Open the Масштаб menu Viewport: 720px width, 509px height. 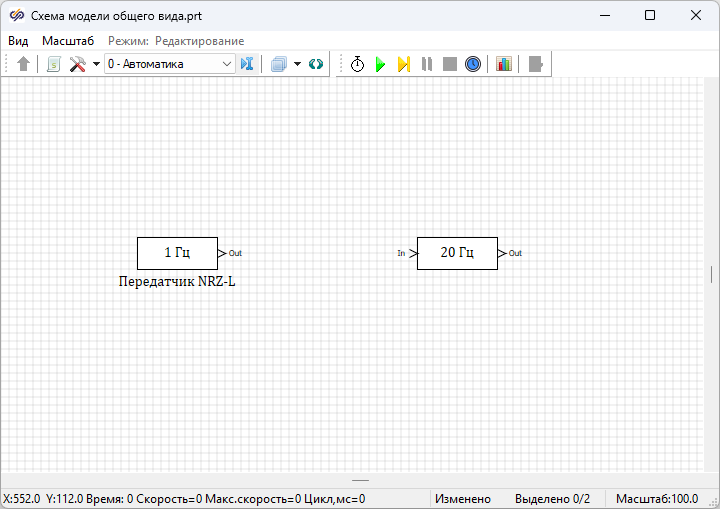(x=68, y=41)
